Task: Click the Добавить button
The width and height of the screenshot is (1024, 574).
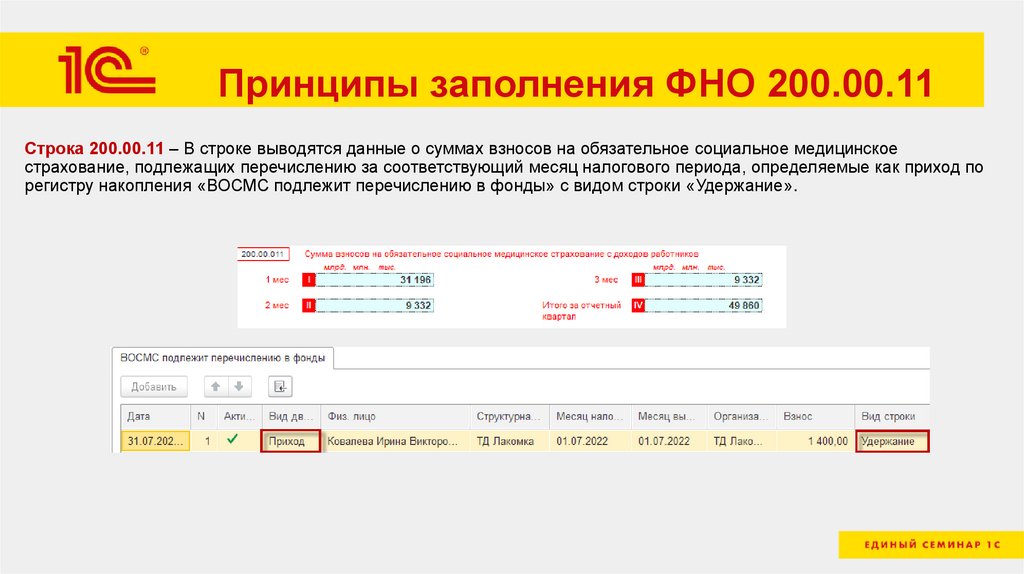Action: click(x=154, y=387)
